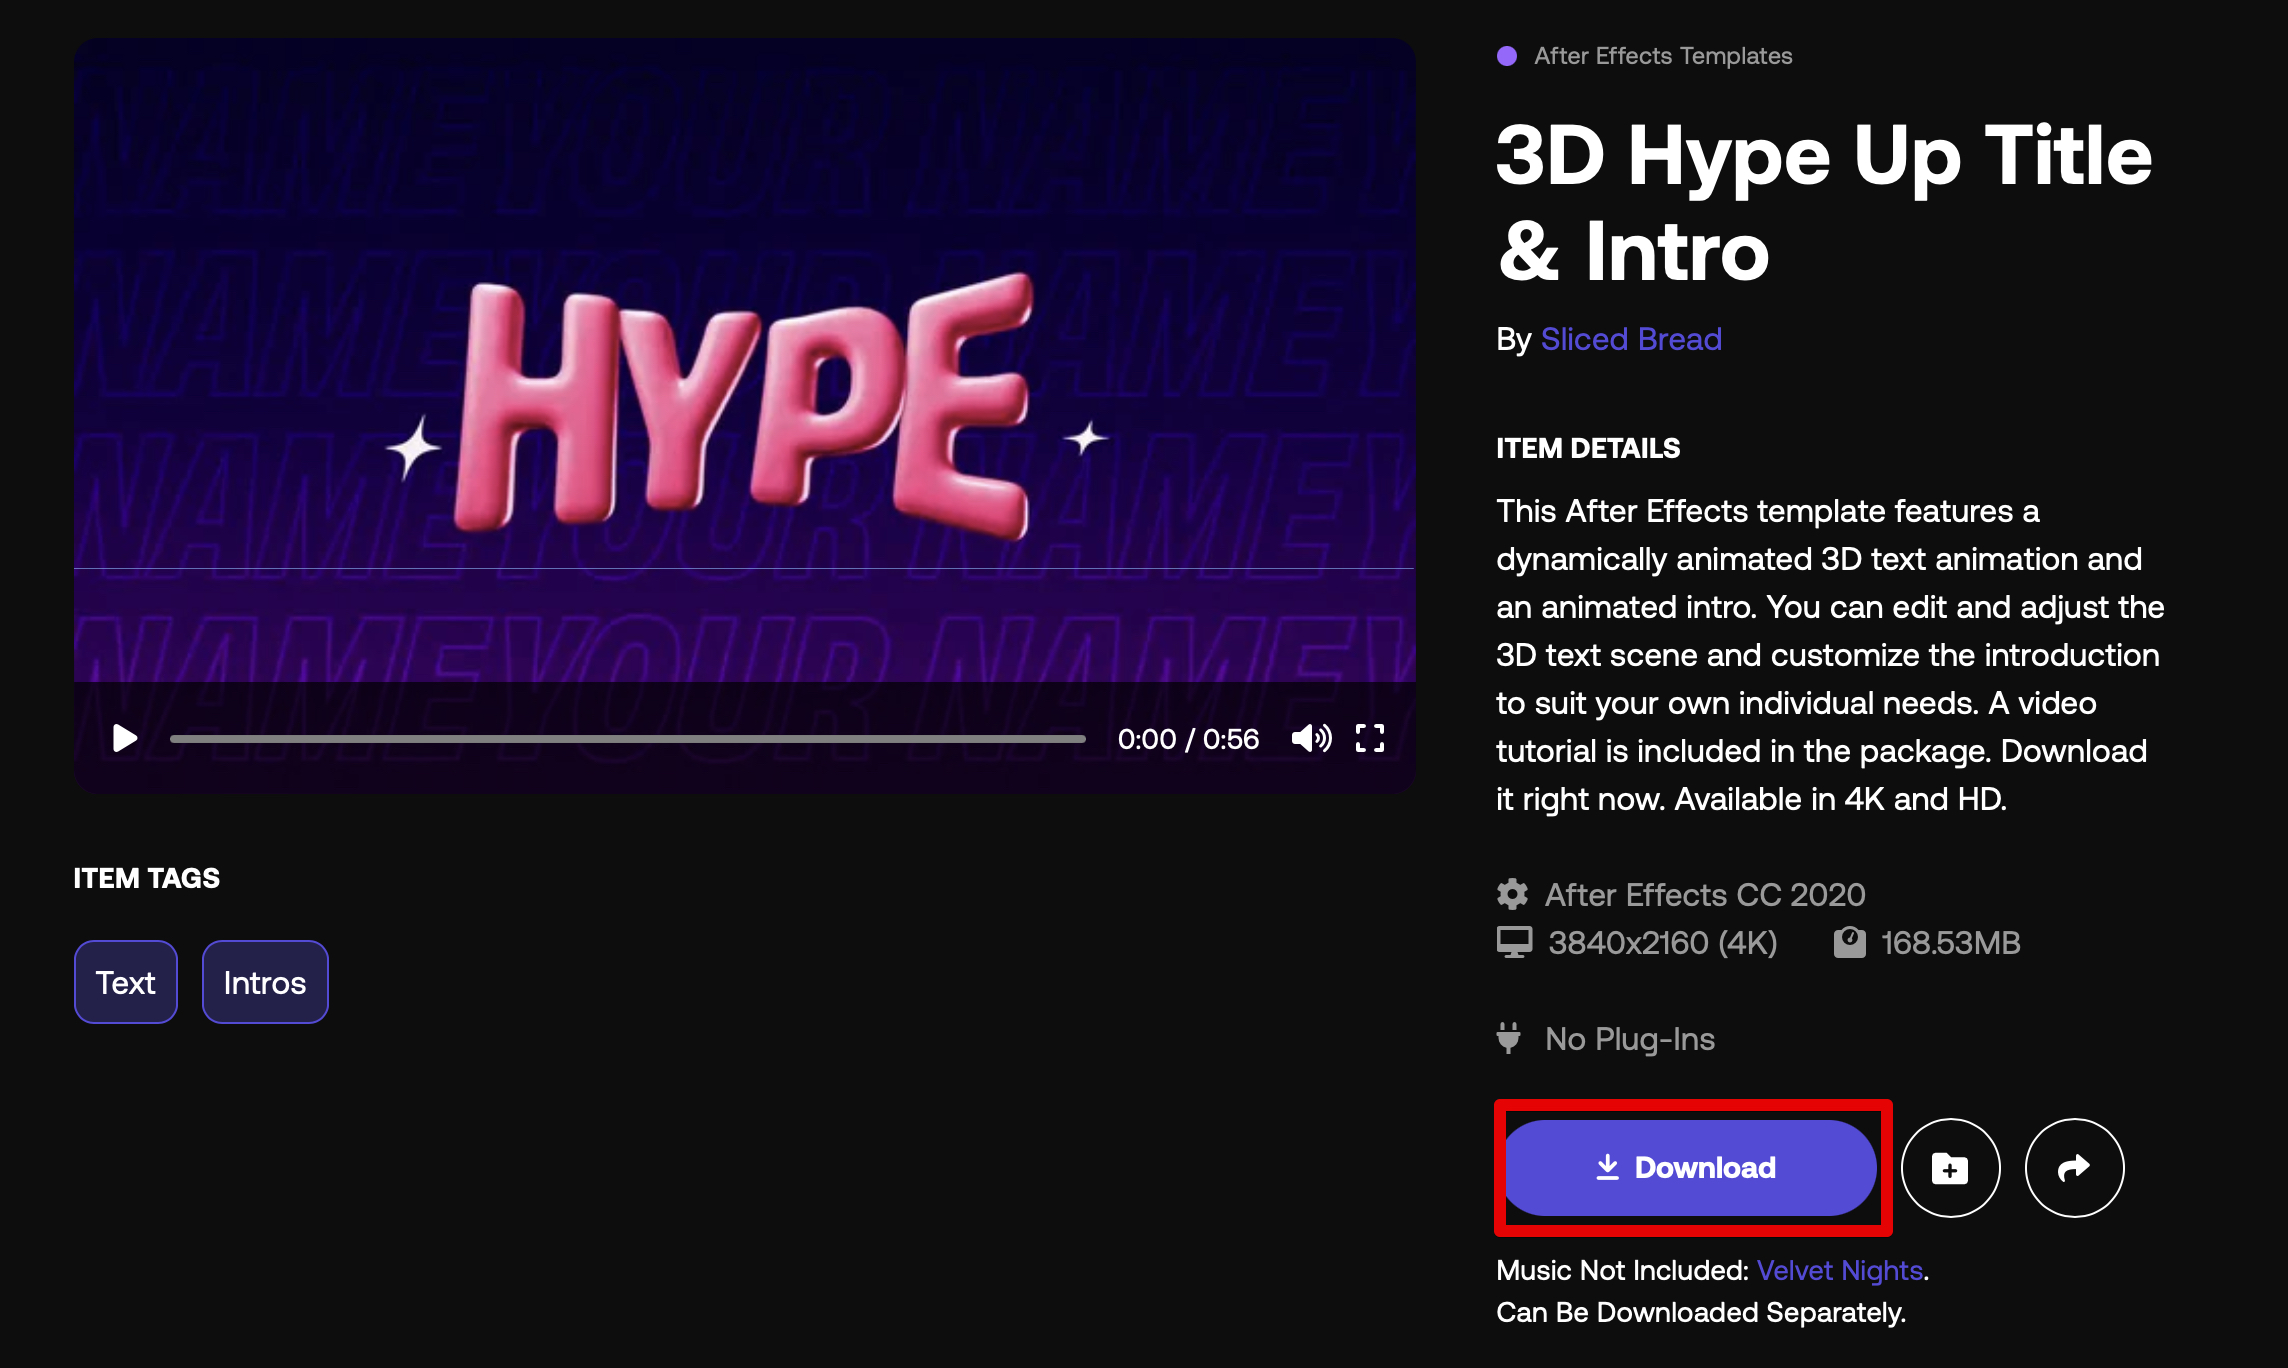Viewport: 2288px width, 1368px height.
Task: Open the Velvet Nights music link
Action: click(1839, 1270)
